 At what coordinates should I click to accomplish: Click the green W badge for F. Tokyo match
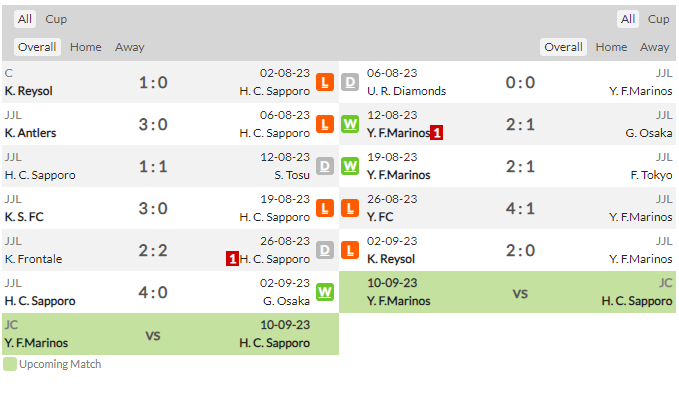pyautogui.click(x=350, y=166)
